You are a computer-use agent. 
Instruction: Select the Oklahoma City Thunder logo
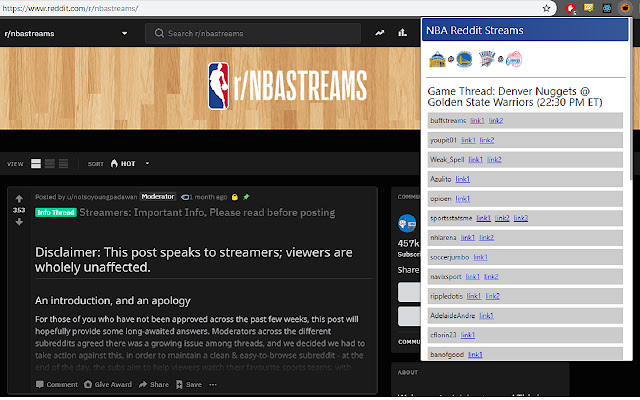coord(487,59)
